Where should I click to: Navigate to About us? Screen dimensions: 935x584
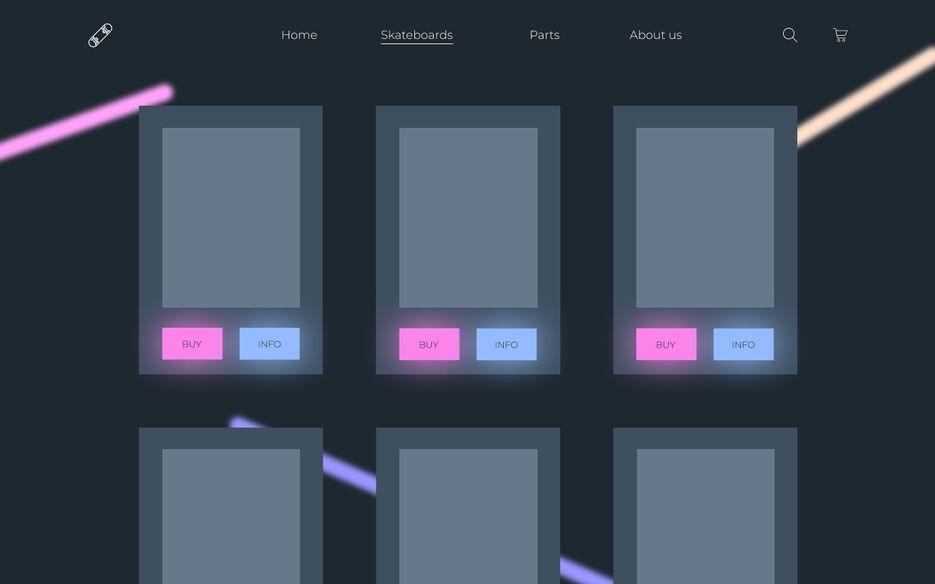(655, 35)
